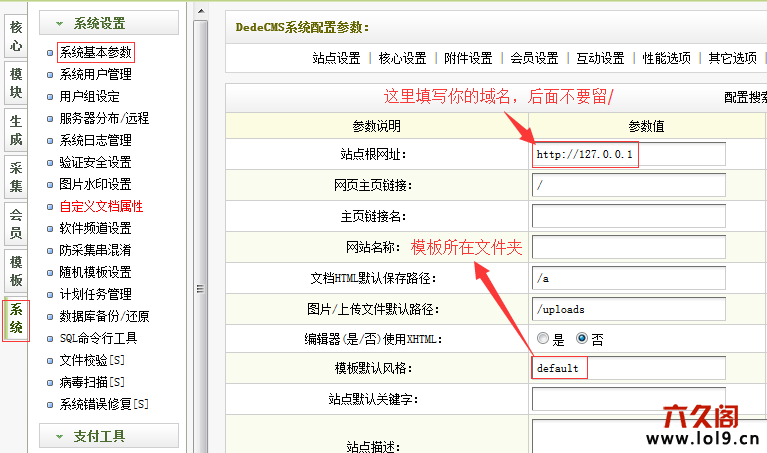767x453 pixels.
Task: Select 其它选项 config tab
Action: pyautogui.click(x=733, y=58)
